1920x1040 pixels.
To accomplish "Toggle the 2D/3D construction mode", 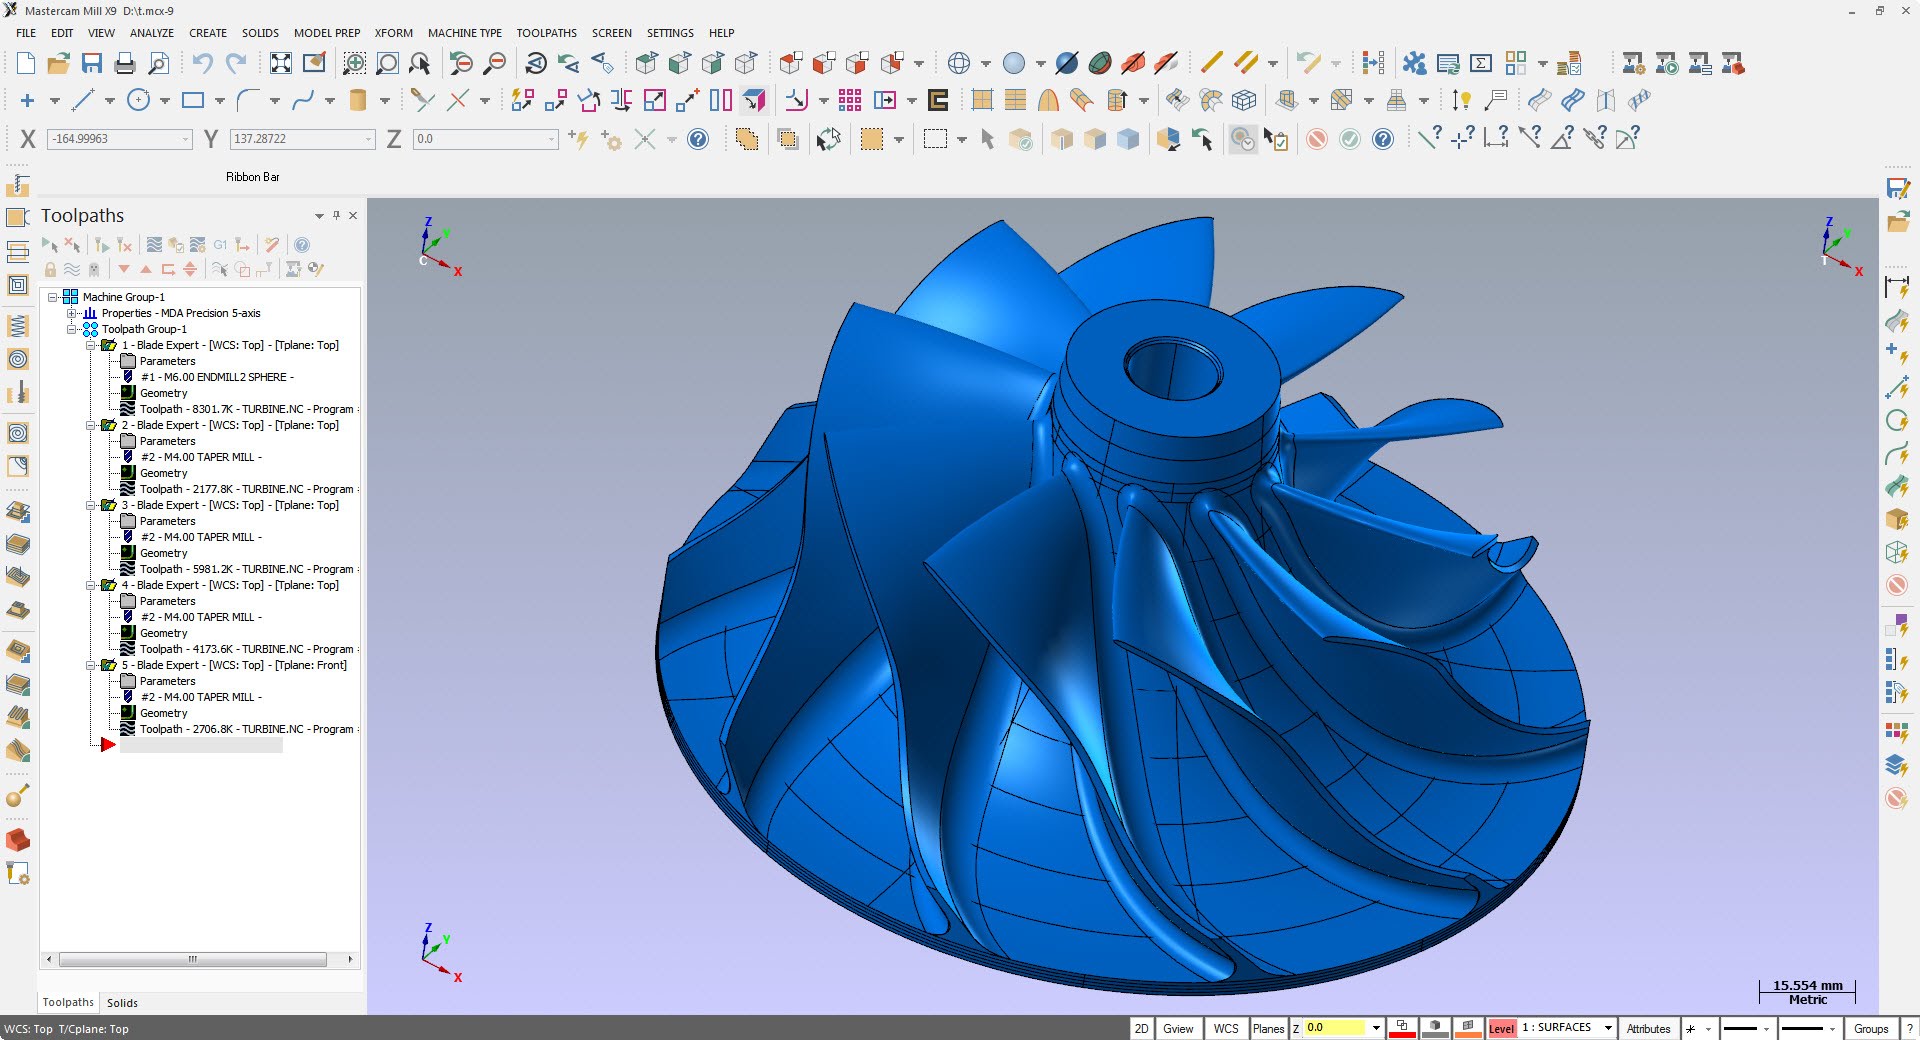I will click(x=1141, y=1028).
